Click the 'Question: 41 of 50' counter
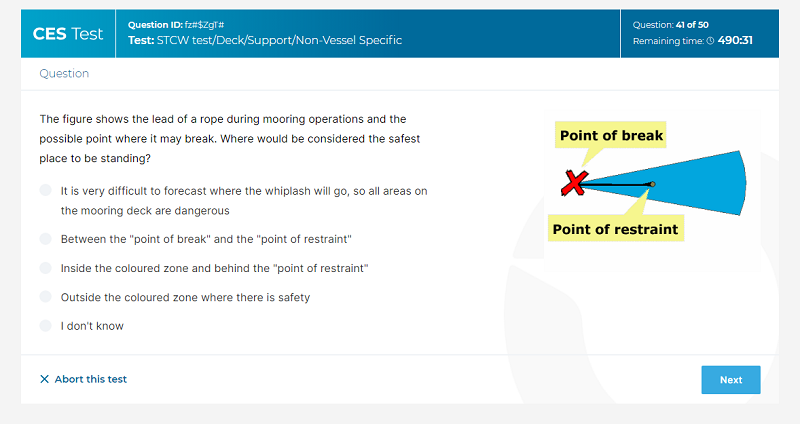The width and height of the screenshot is (800, 424). pyautogui.click(x=670, y=25)
